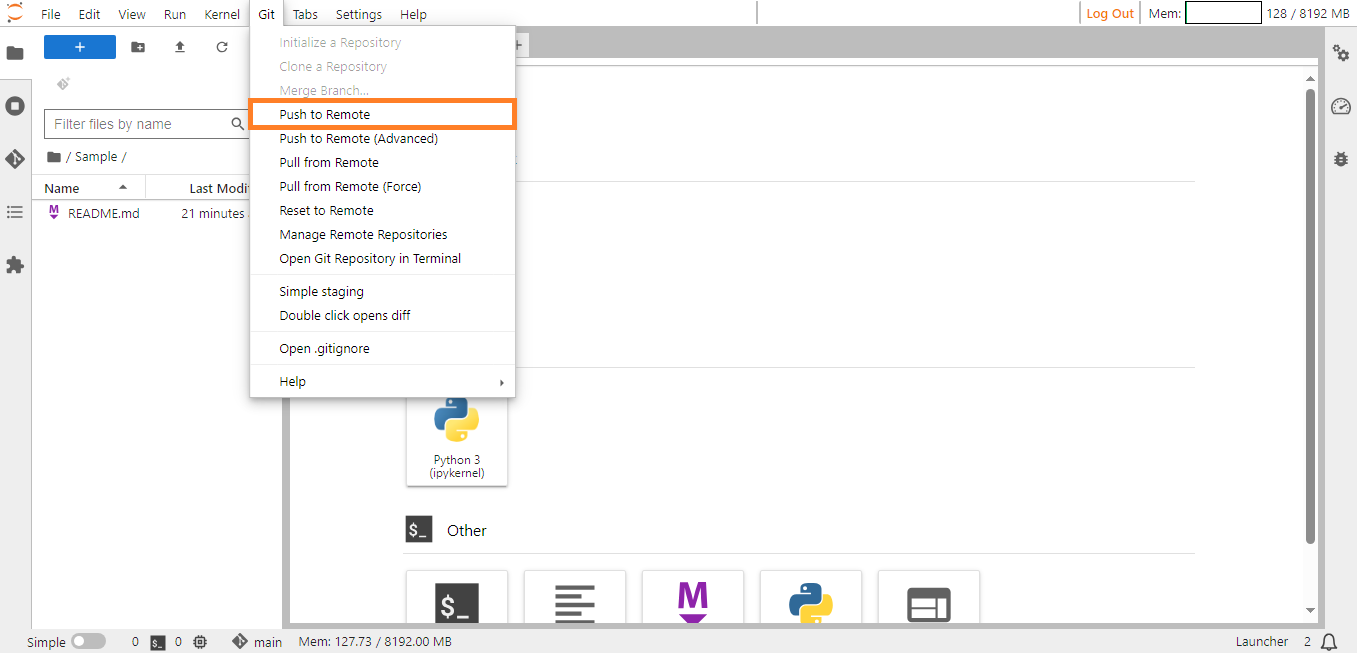Open the Edit menu
Viewport: 1357px width, 653px height.
pyautogui.click(x=89, y=14)
